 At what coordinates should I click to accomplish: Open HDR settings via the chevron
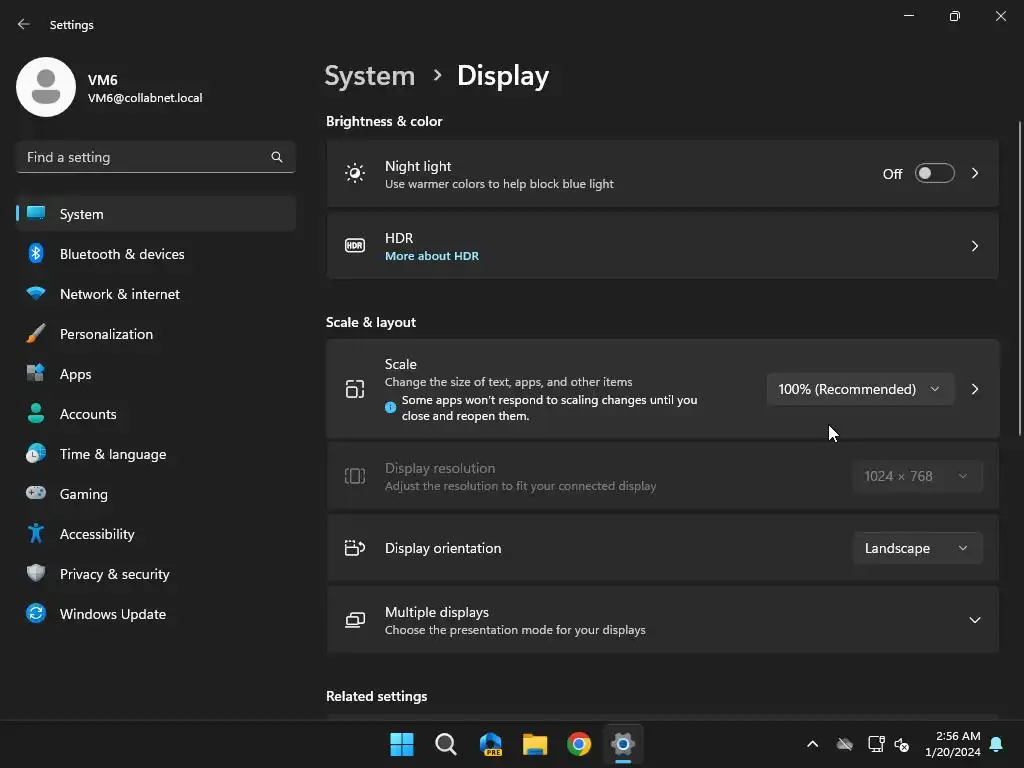[x=974, y=246]
